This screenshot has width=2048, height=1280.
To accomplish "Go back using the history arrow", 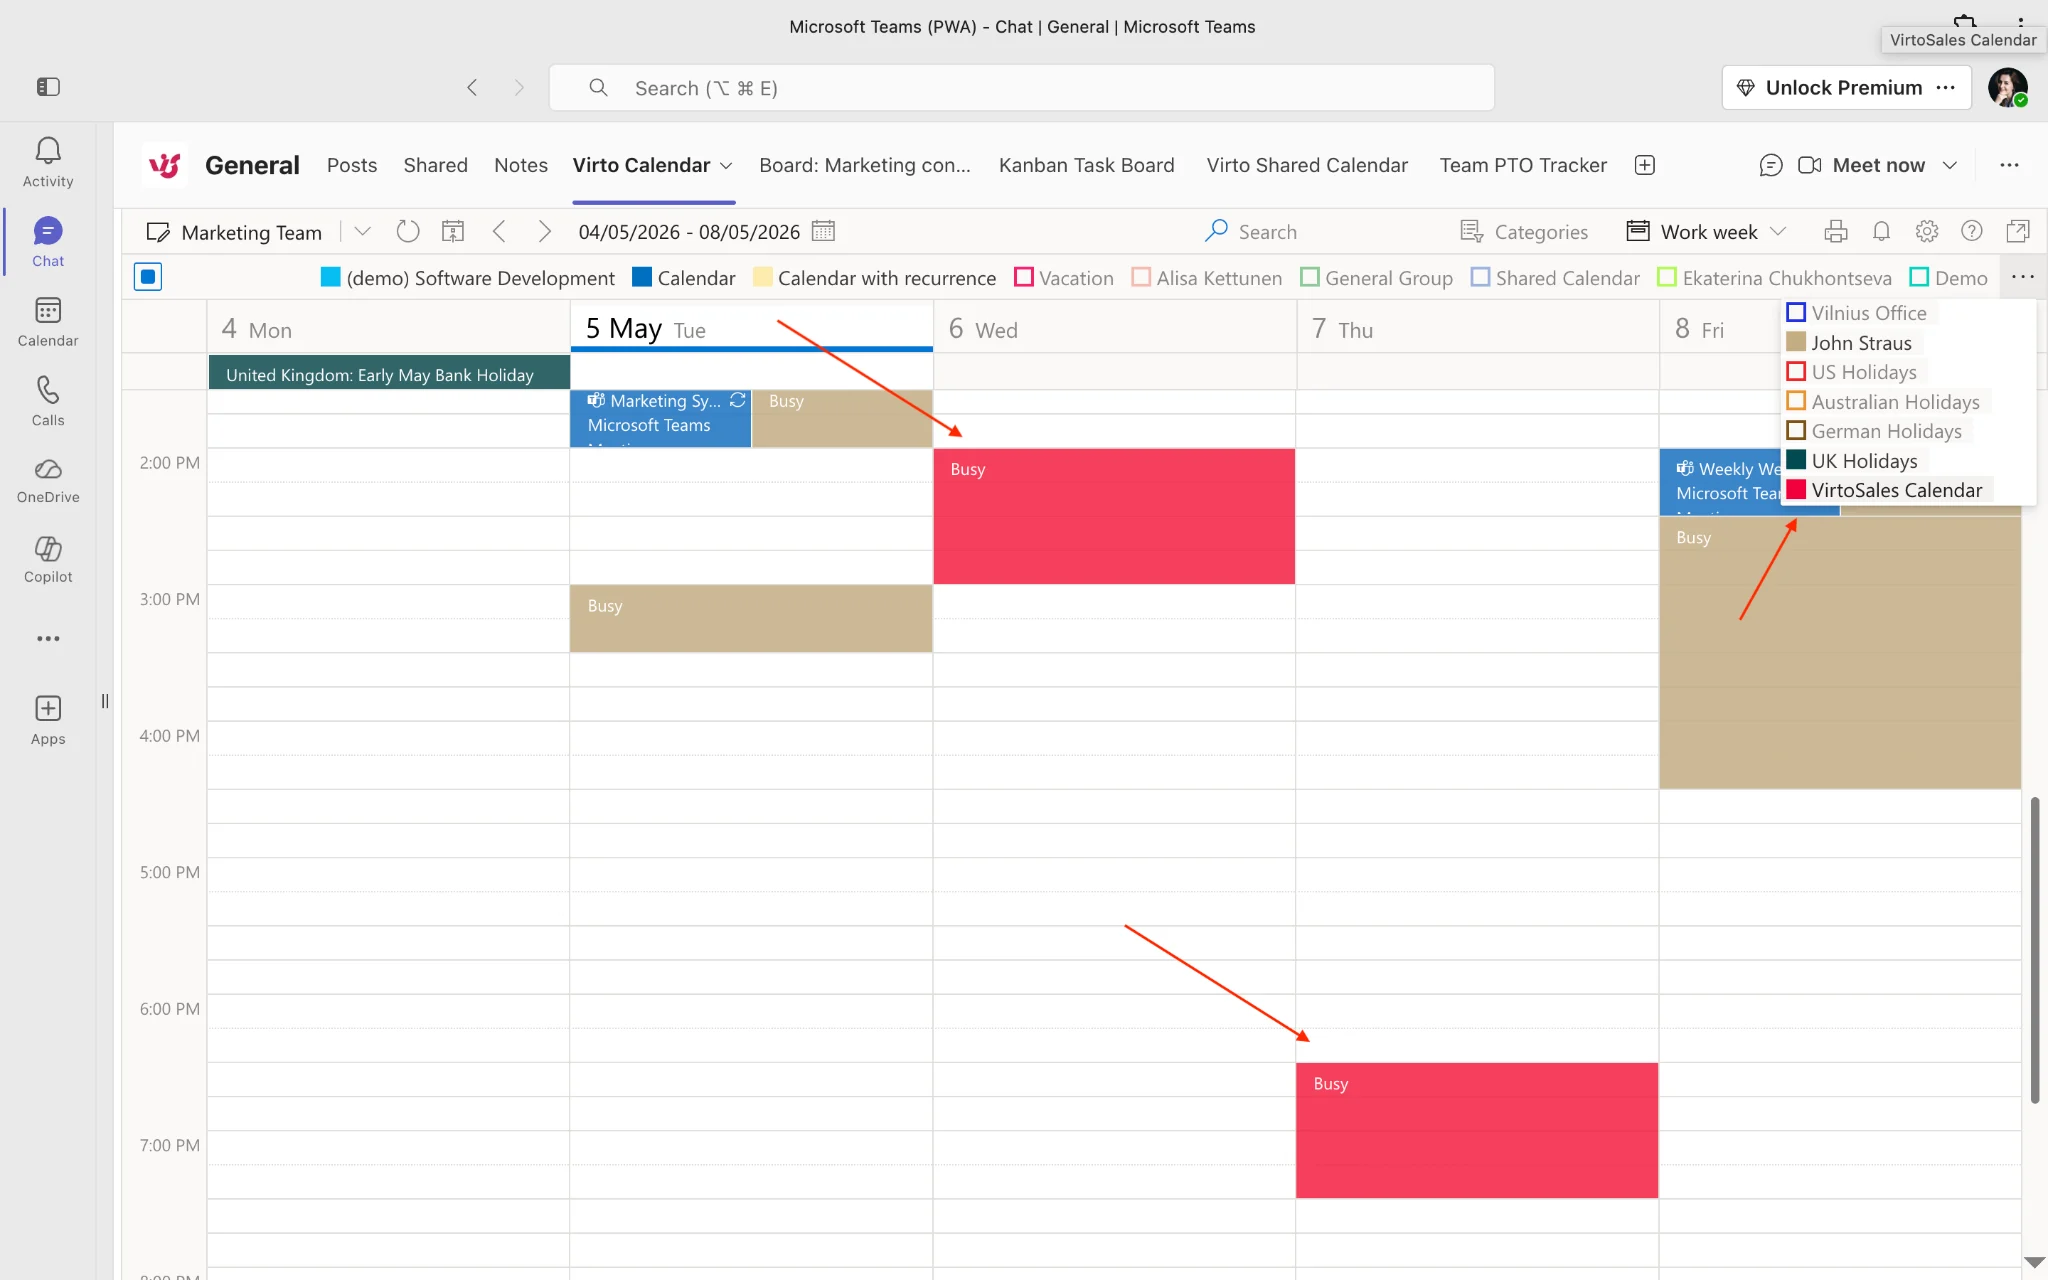I will pos(472,87).
